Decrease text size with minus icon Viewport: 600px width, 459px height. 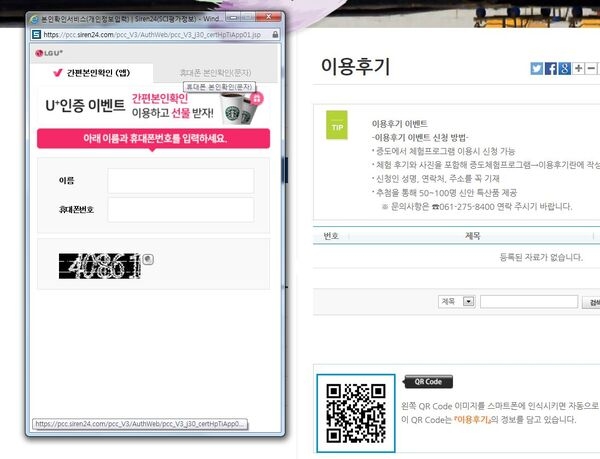coord(591,68)
